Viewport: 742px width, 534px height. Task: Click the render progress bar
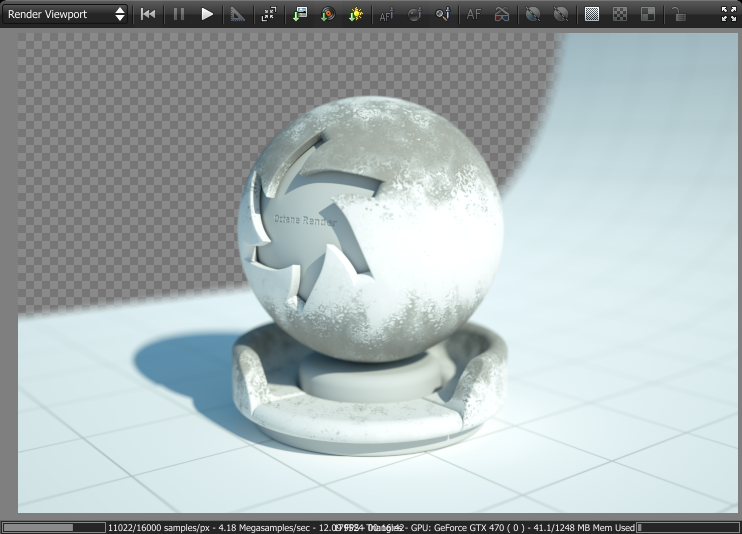(x=54, y=527)
